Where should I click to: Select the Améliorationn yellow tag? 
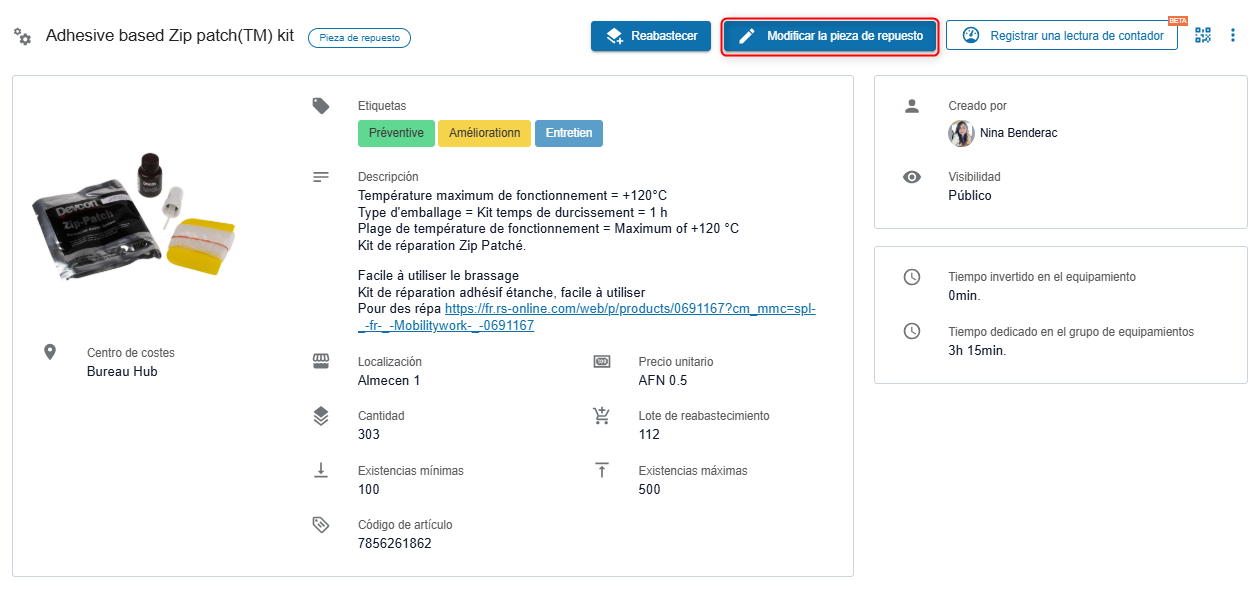(484, 133)
